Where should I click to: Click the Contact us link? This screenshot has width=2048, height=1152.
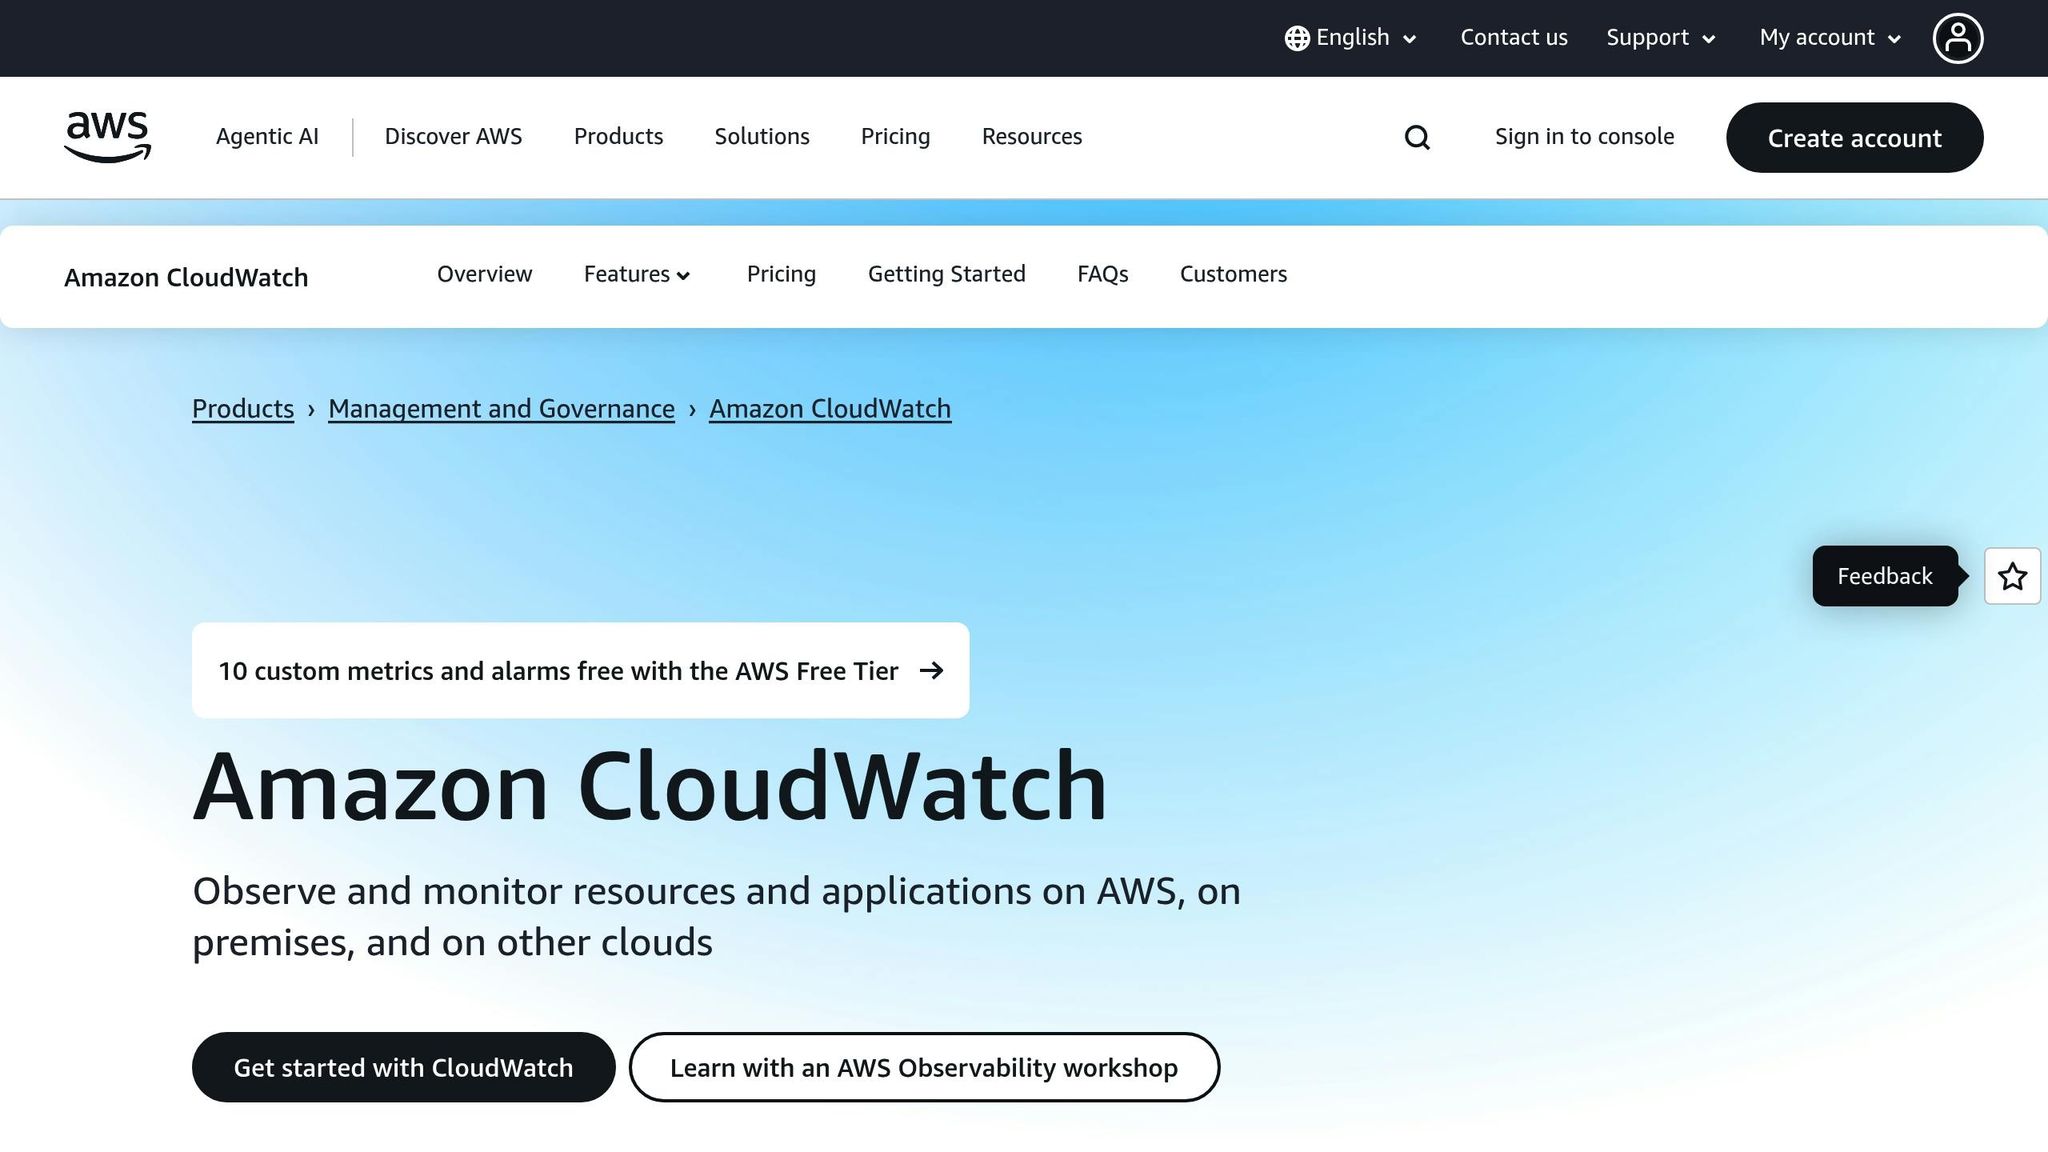(x=1514, y=38)
